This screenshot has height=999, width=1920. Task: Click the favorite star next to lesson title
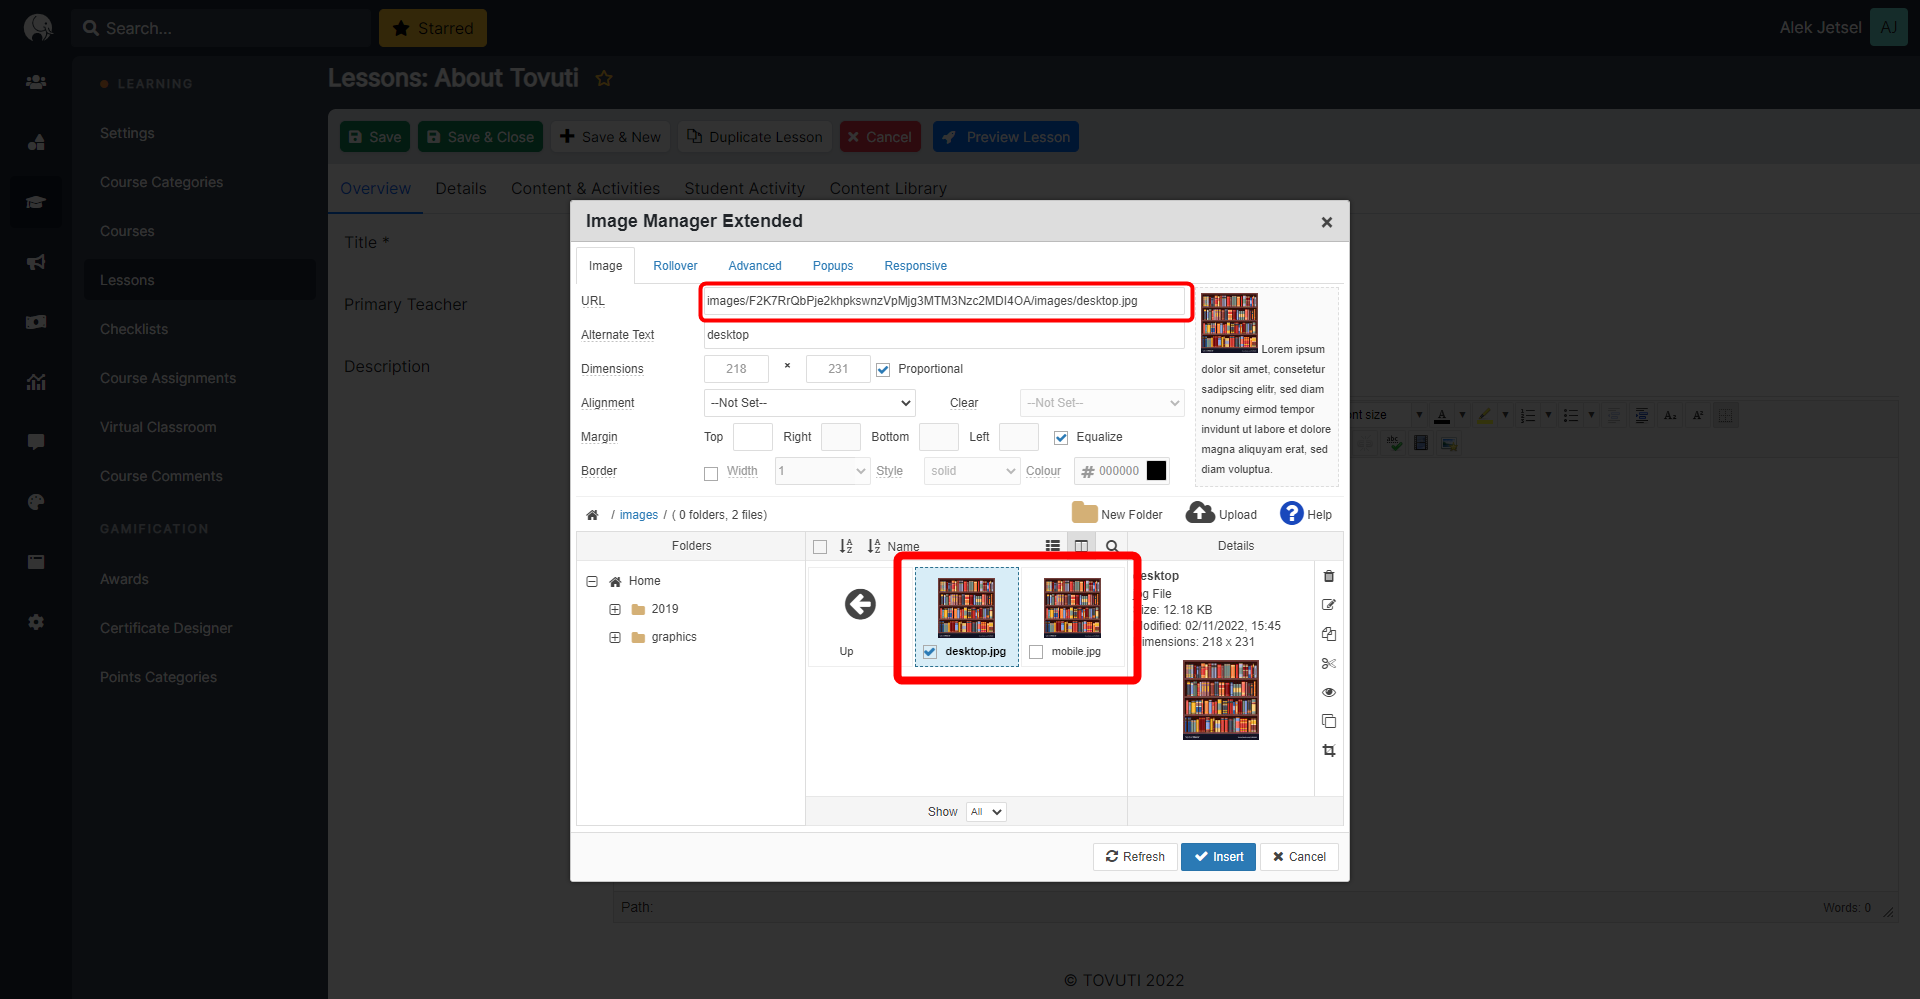pyautogui.click(x=604, y=78)
